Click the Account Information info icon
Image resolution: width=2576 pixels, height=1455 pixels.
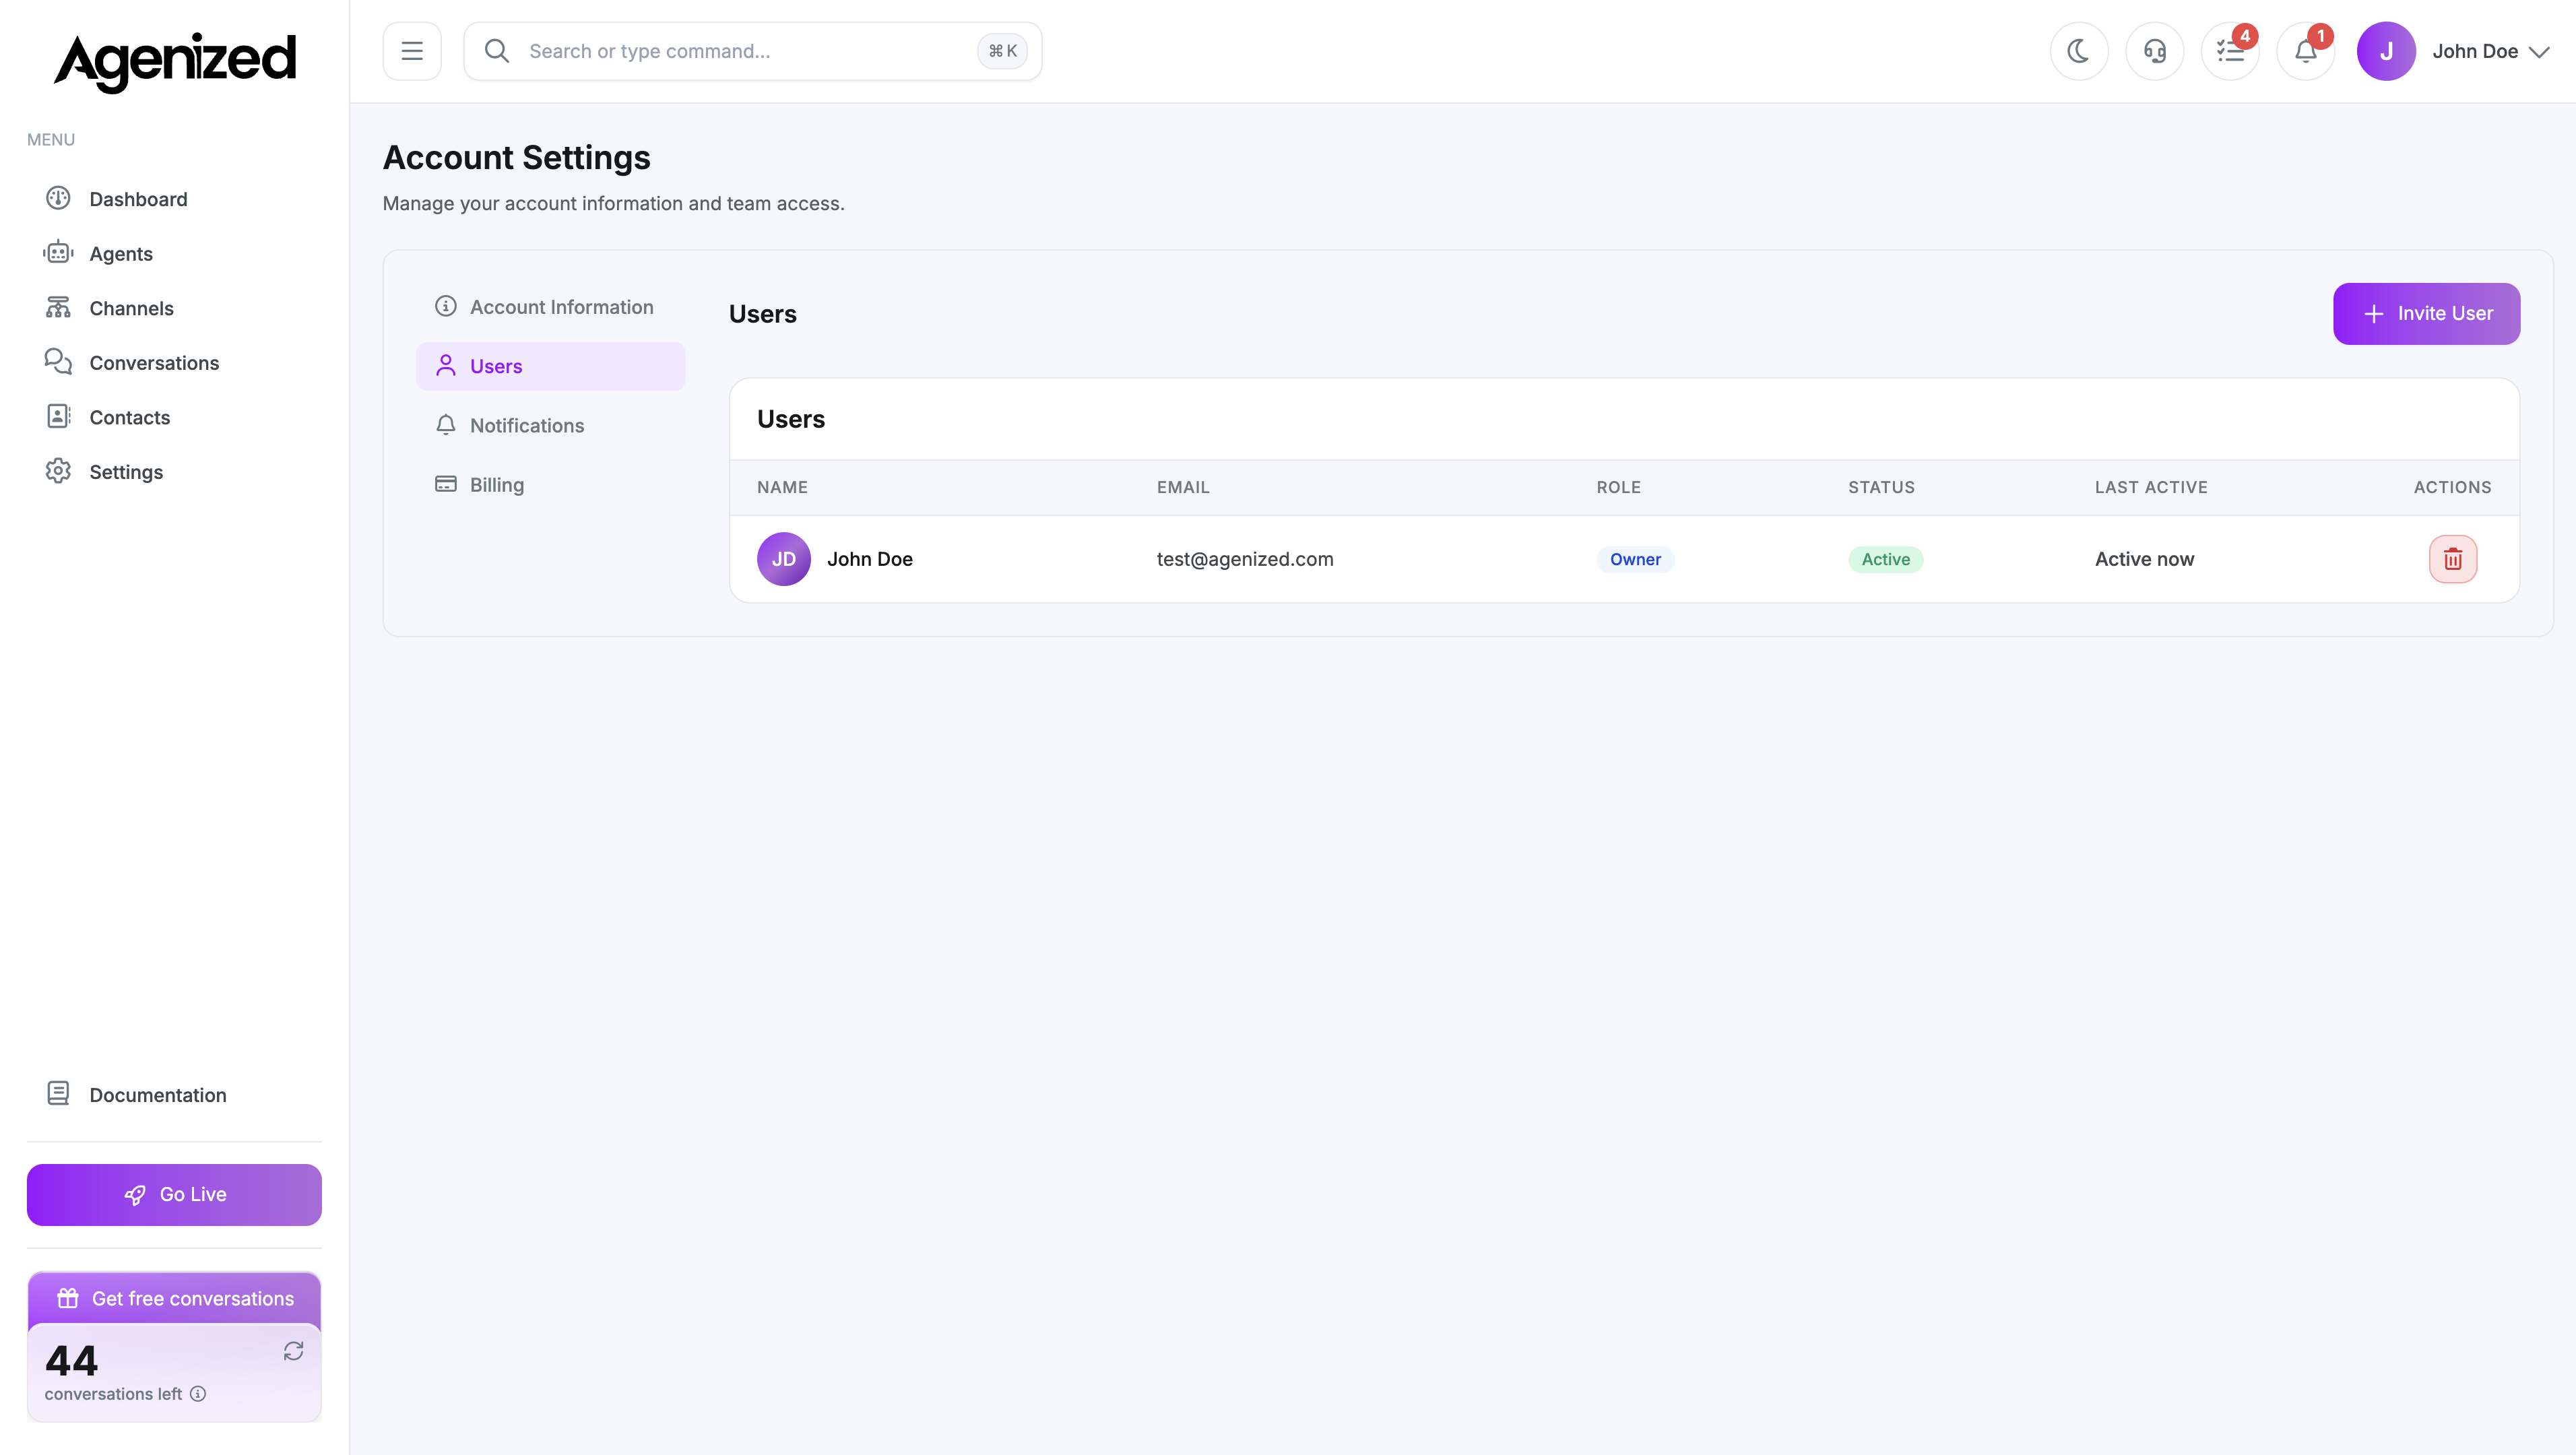[446, 306]
